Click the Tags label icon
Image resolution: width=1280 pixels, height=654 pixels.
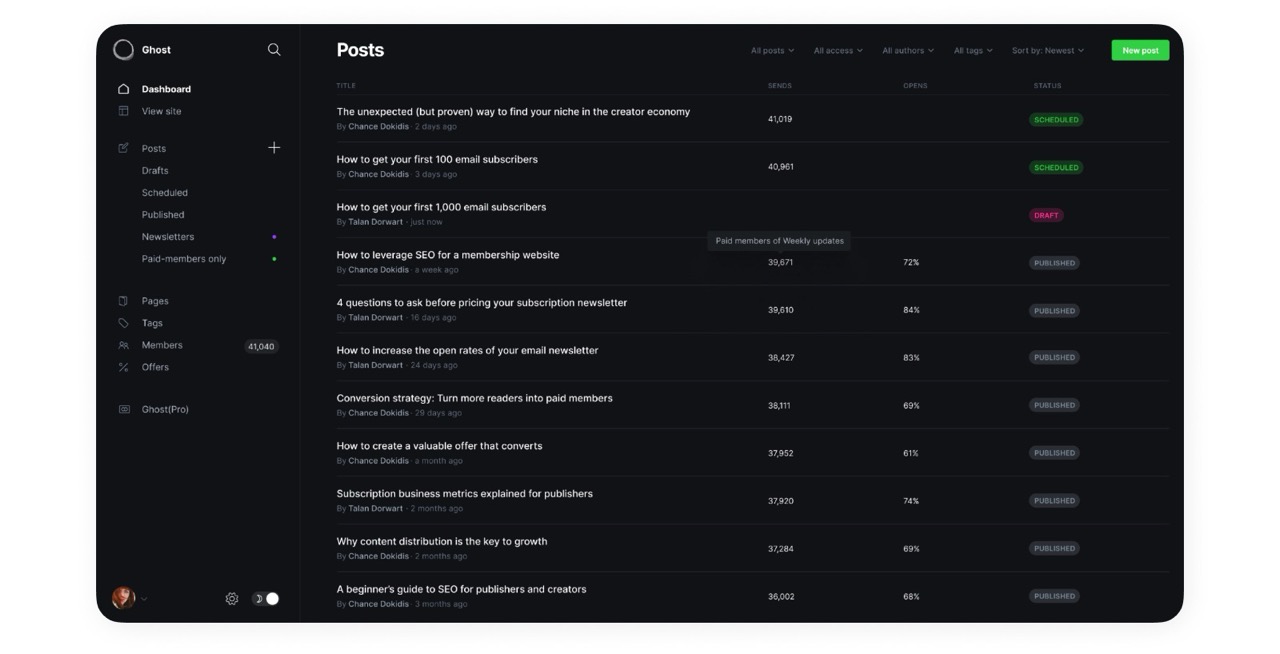pos(124,323)
